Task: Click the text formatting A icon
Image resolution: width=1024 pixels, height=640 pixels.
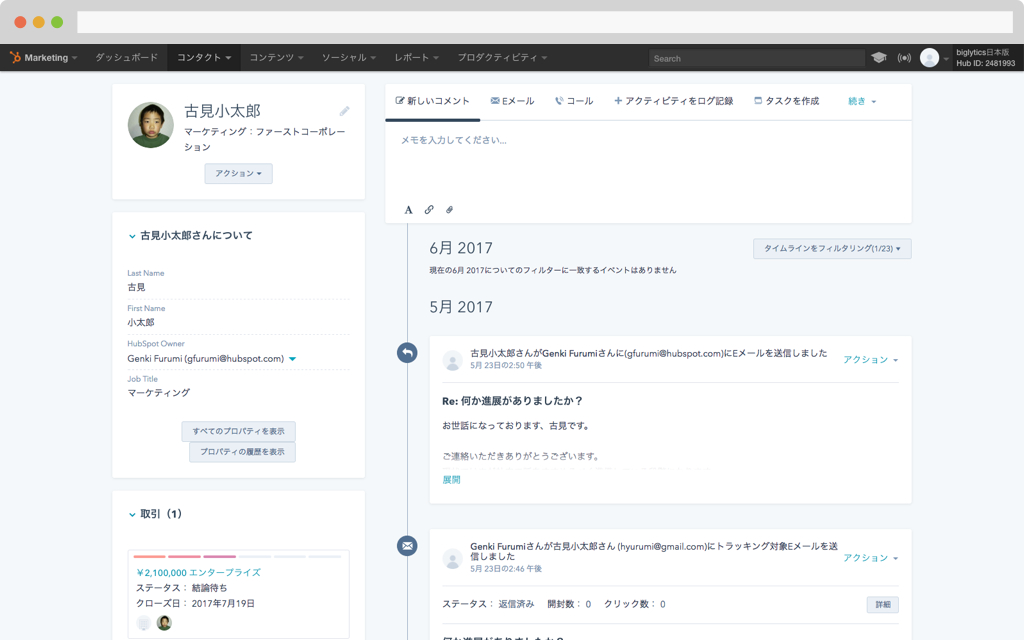Action: pyautogui.click(x=408, y=210)
